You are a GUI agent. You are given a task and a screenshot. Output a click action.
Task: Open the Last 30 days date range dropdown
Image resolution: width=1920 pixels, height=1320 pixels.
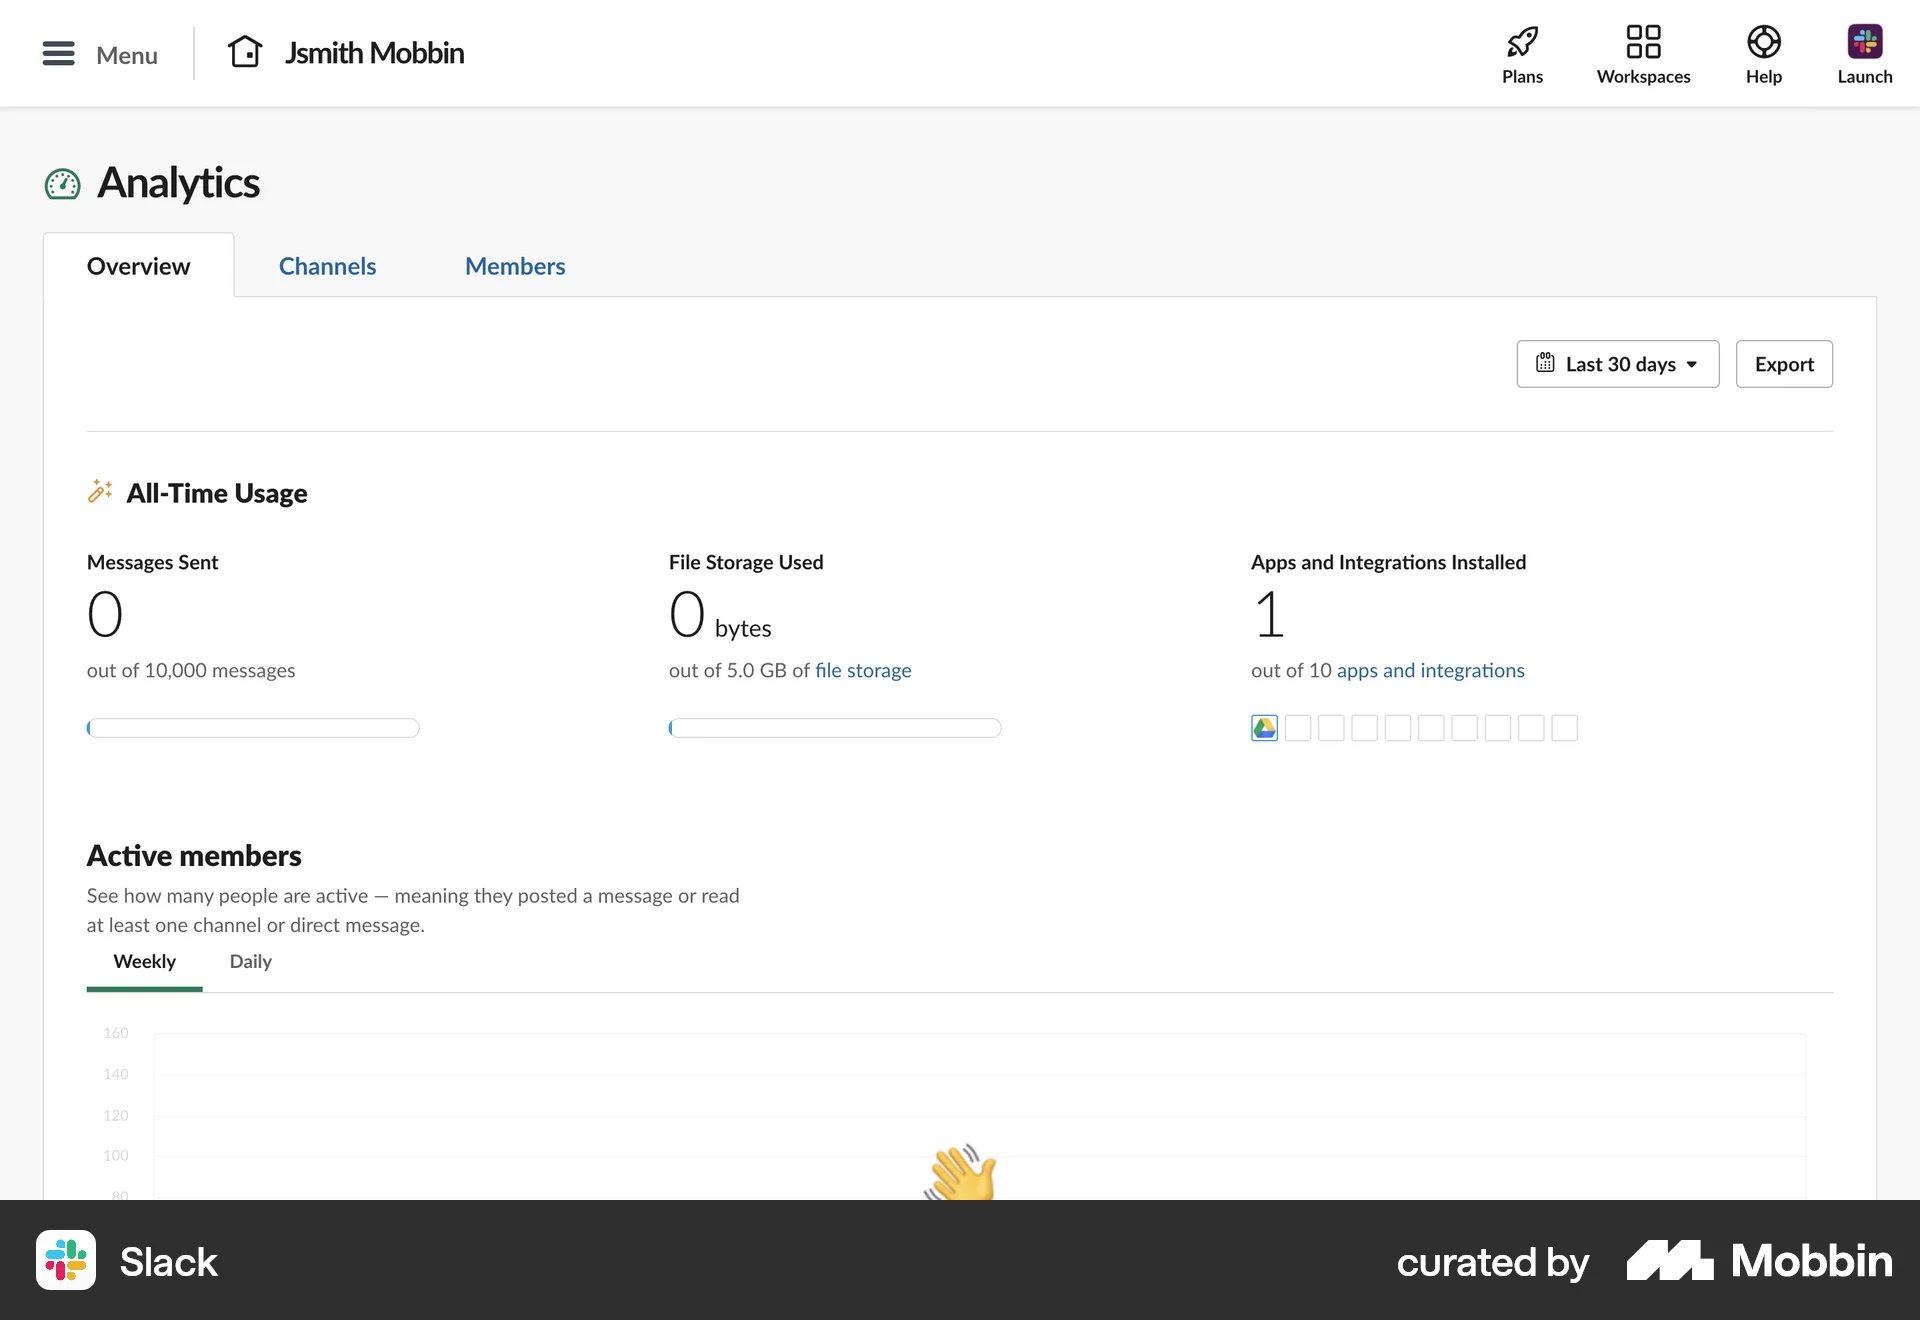(x=1616, y=364)
